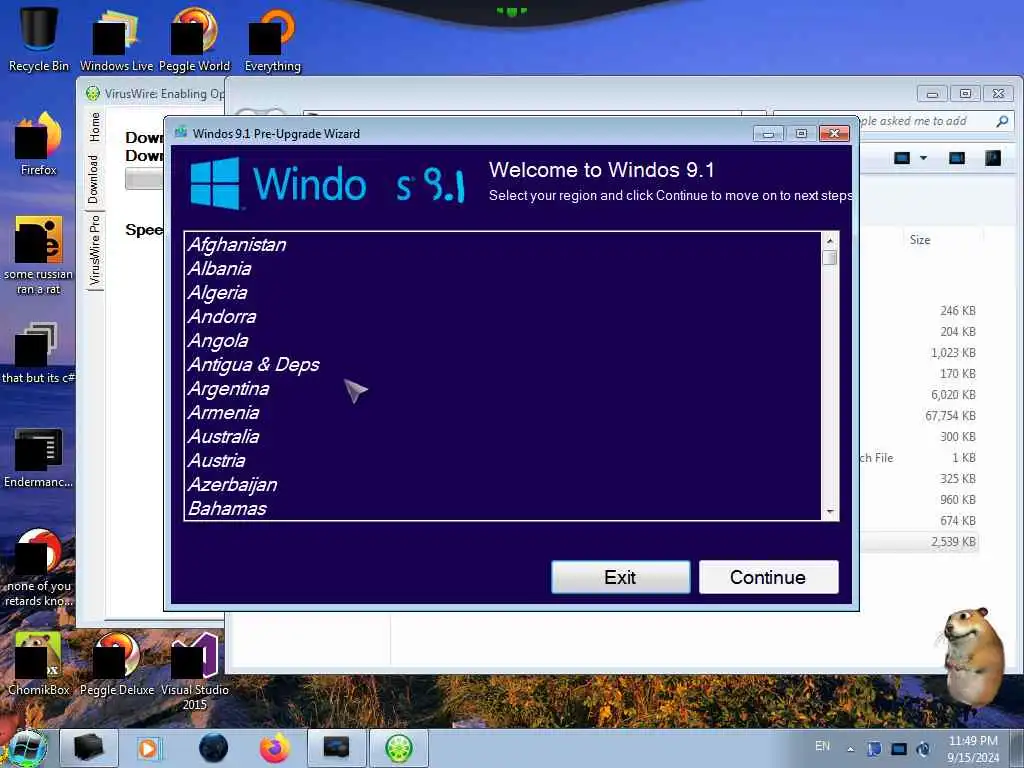Select Angola in the region list

(502, 341)
